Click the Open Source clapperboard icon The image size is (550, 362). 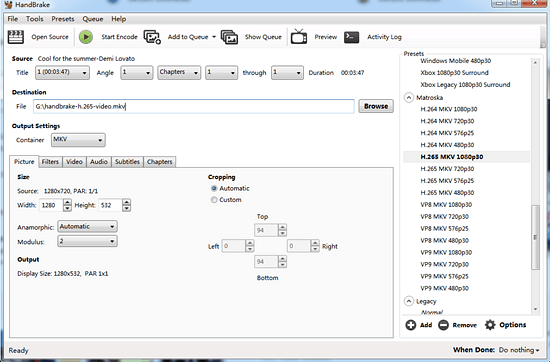(x=16, y=37)
